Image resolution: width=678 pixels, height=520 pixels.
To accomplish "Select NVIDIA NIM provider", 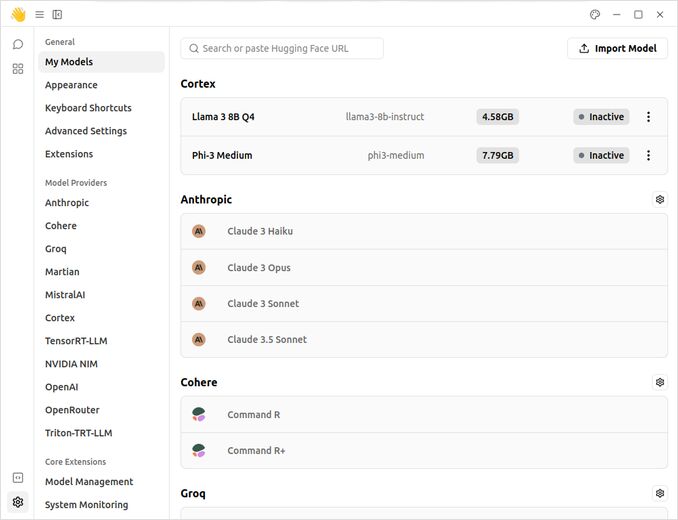I will coord(71,364).
